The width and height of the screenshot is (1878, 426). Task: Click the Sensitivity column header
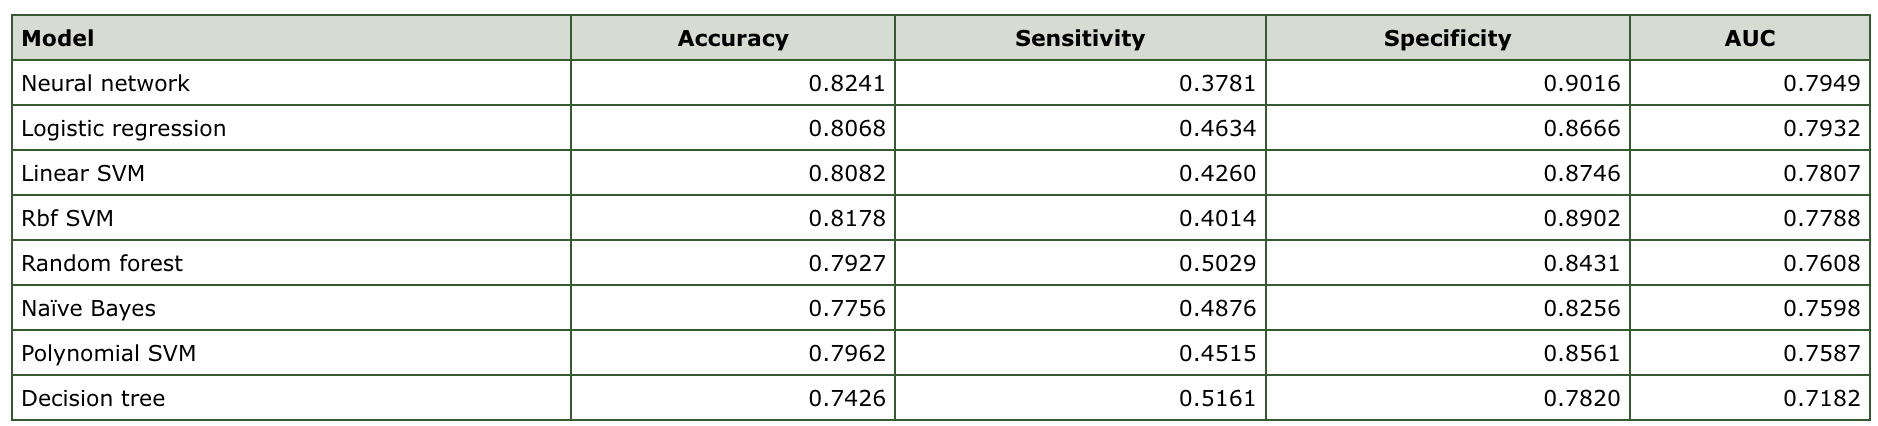point(1080,39)
